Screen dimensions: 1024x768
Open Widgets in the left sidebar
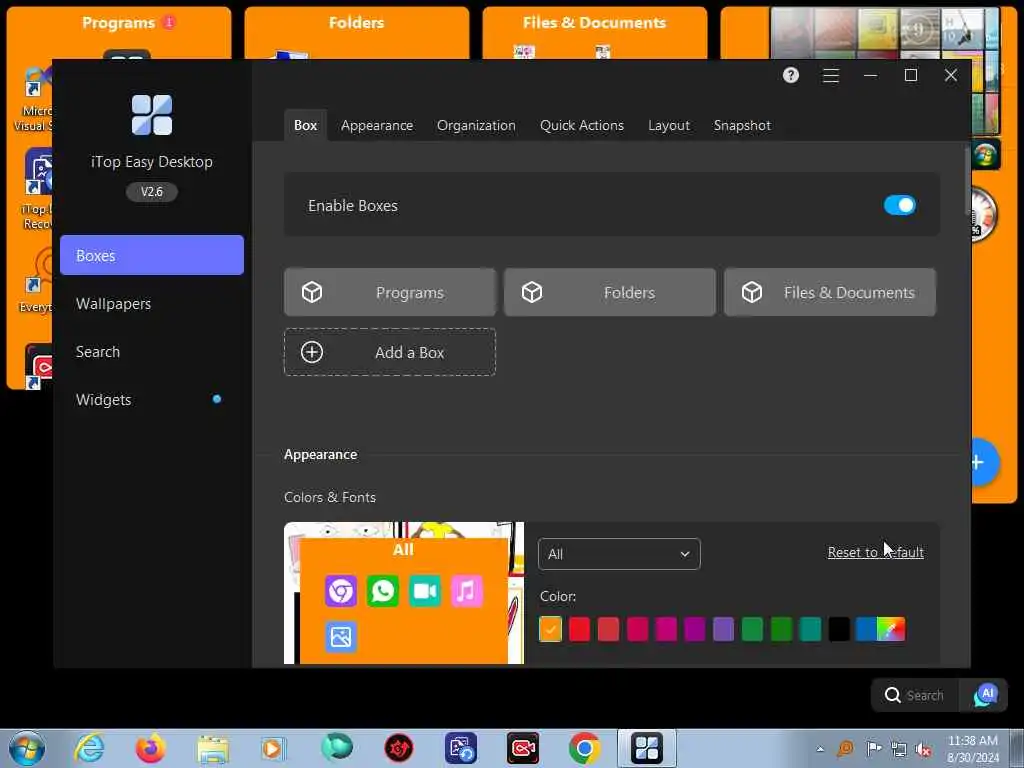(103, 400)
